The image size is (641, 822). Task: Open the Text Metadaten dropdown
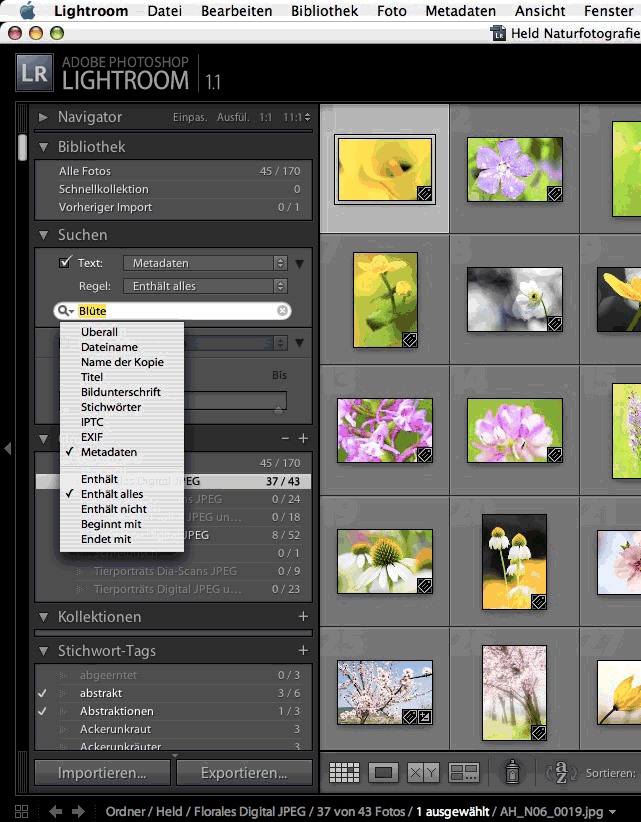click(205, 263)
